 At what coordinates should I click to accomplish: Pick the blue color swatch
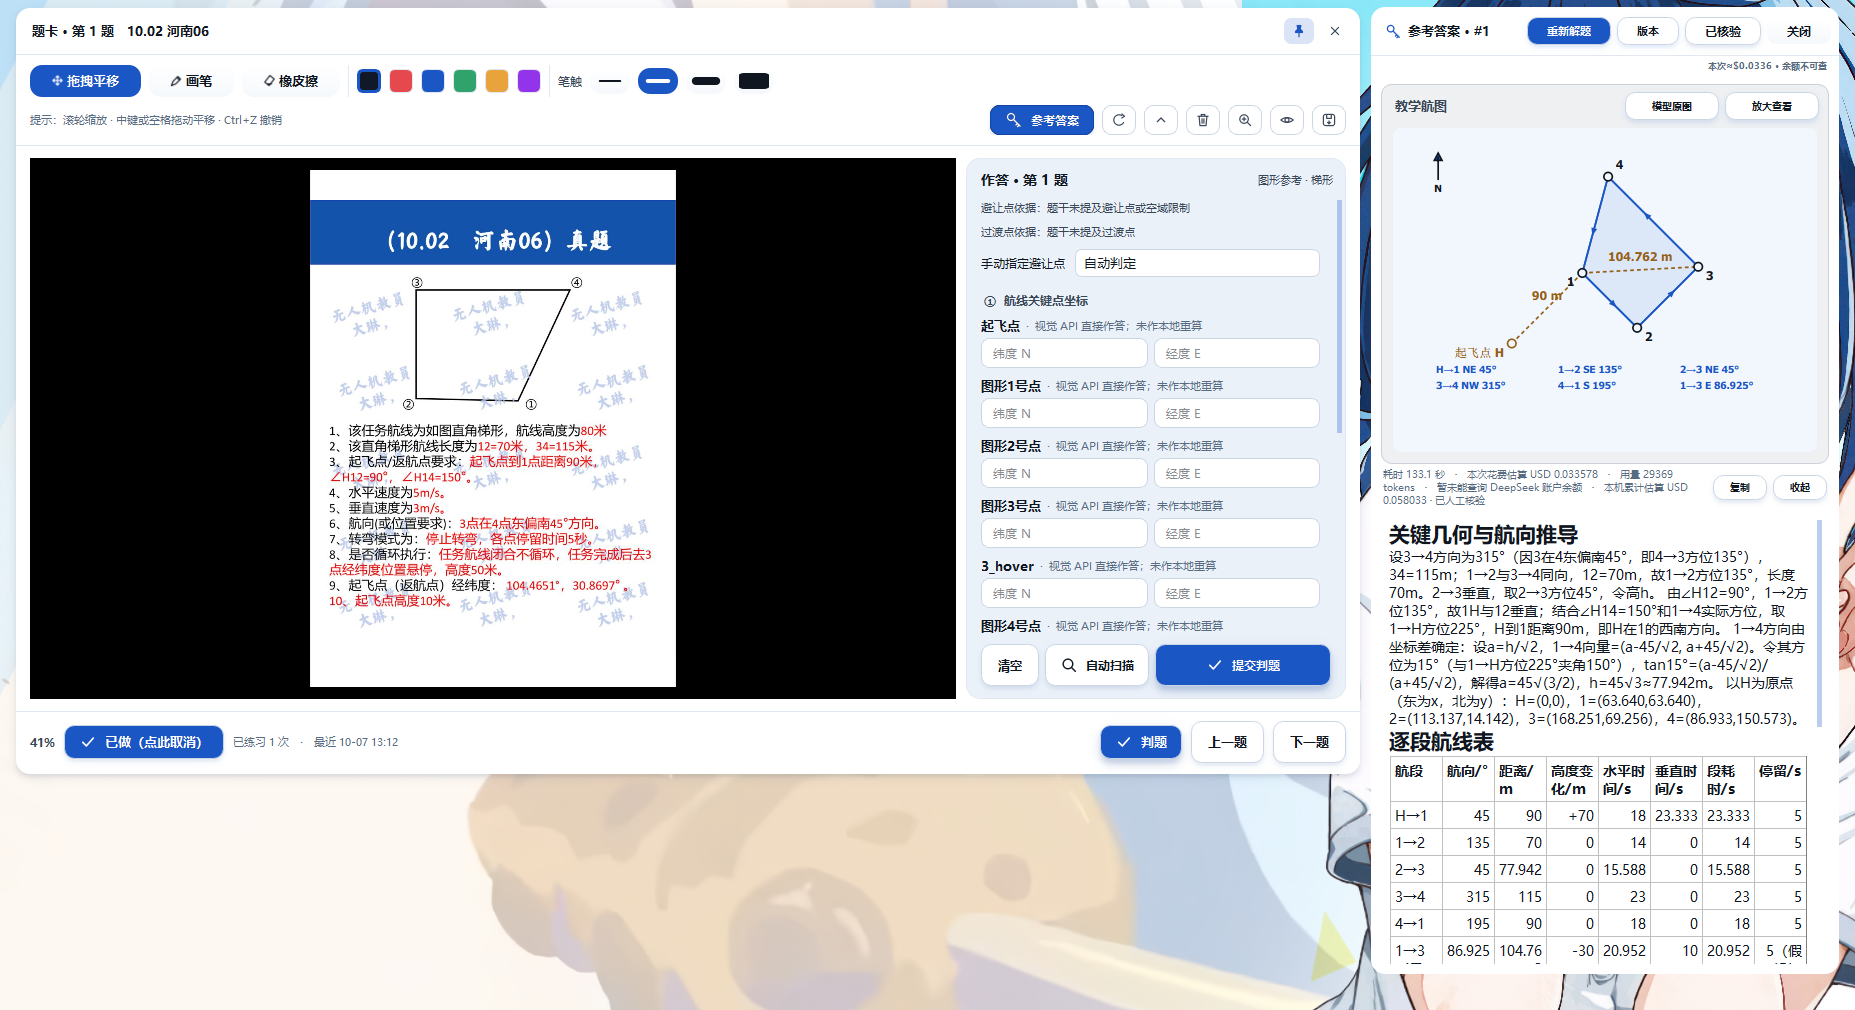pyautogui.click(x=433, y=81)
